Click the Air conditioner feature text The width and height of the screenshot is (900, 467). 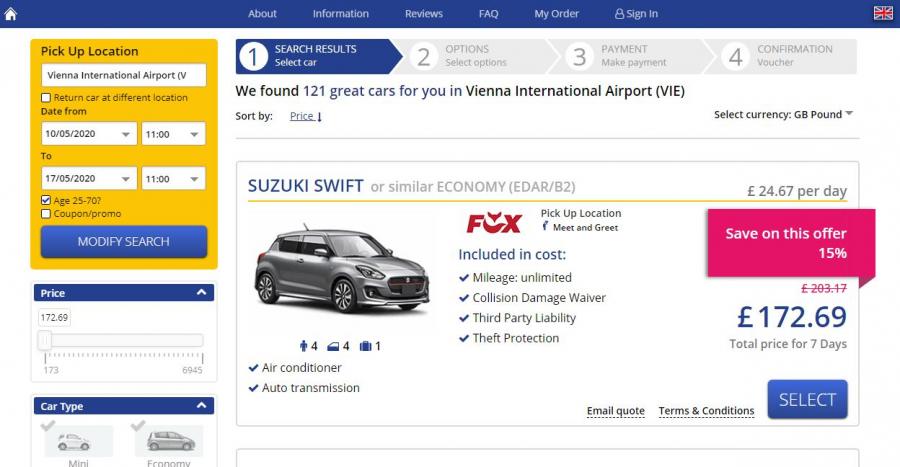(x=301, y=368)
